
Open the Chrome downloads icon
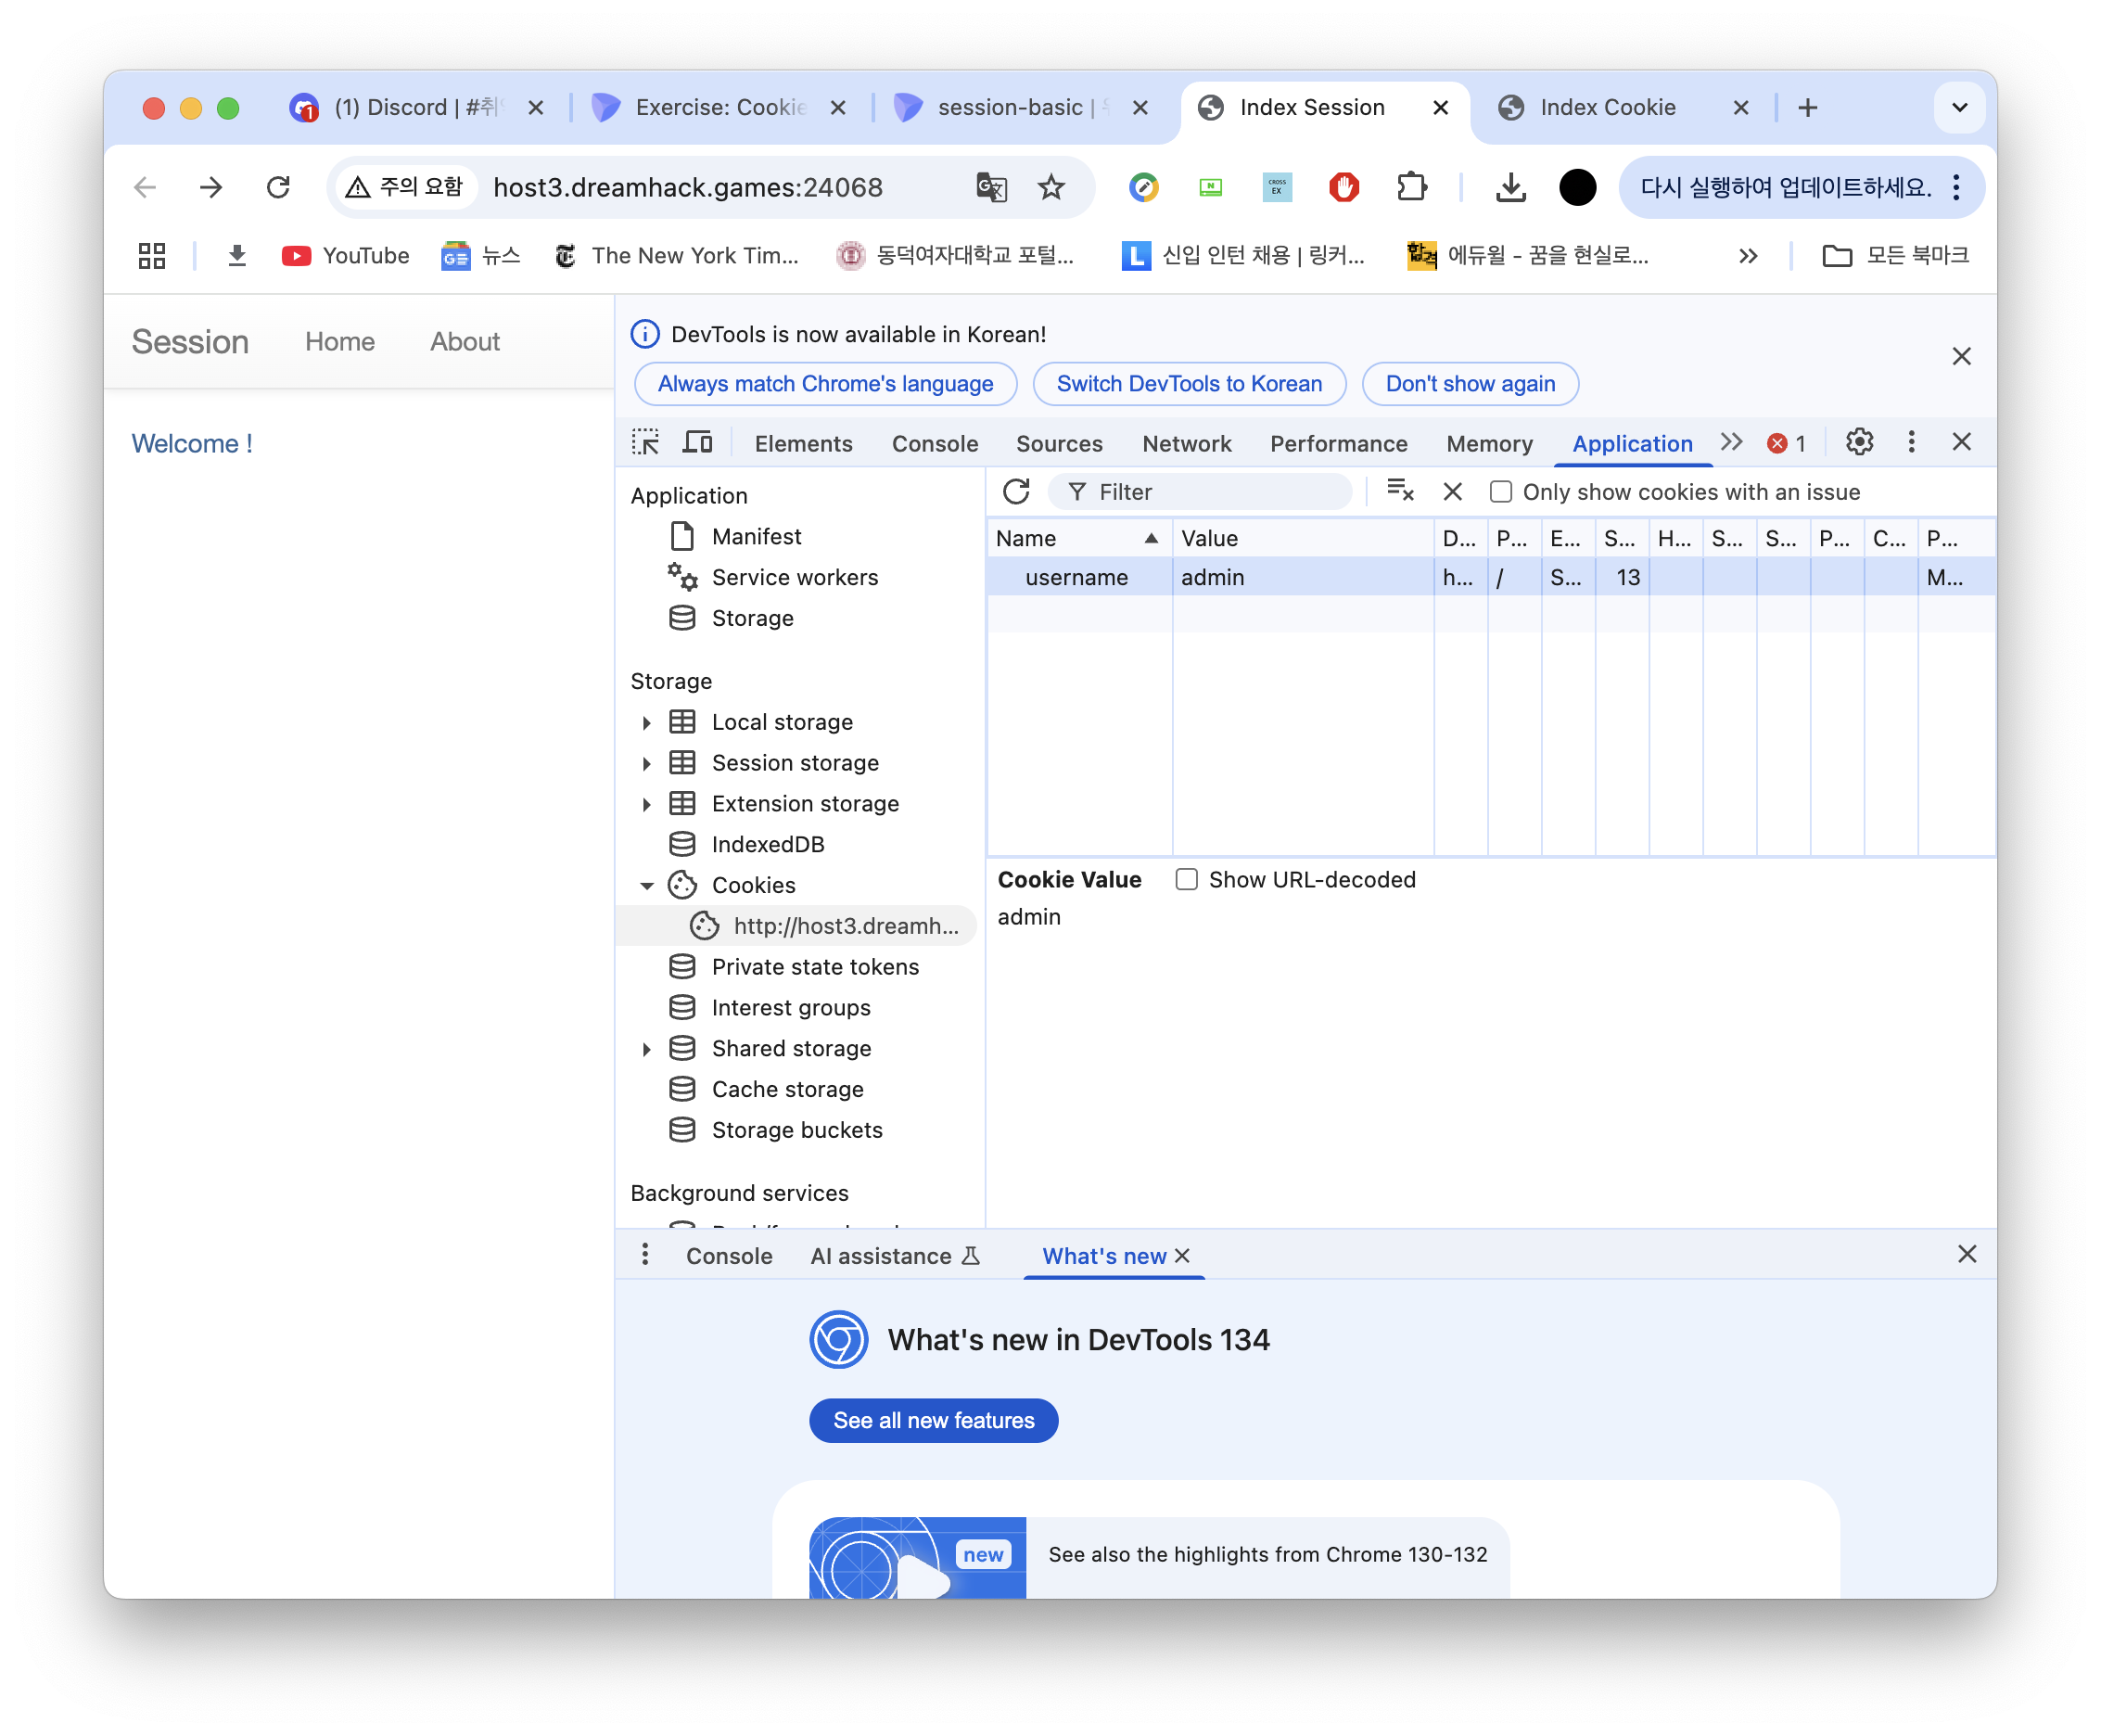pyautogui.click(x=1510, y=187)
